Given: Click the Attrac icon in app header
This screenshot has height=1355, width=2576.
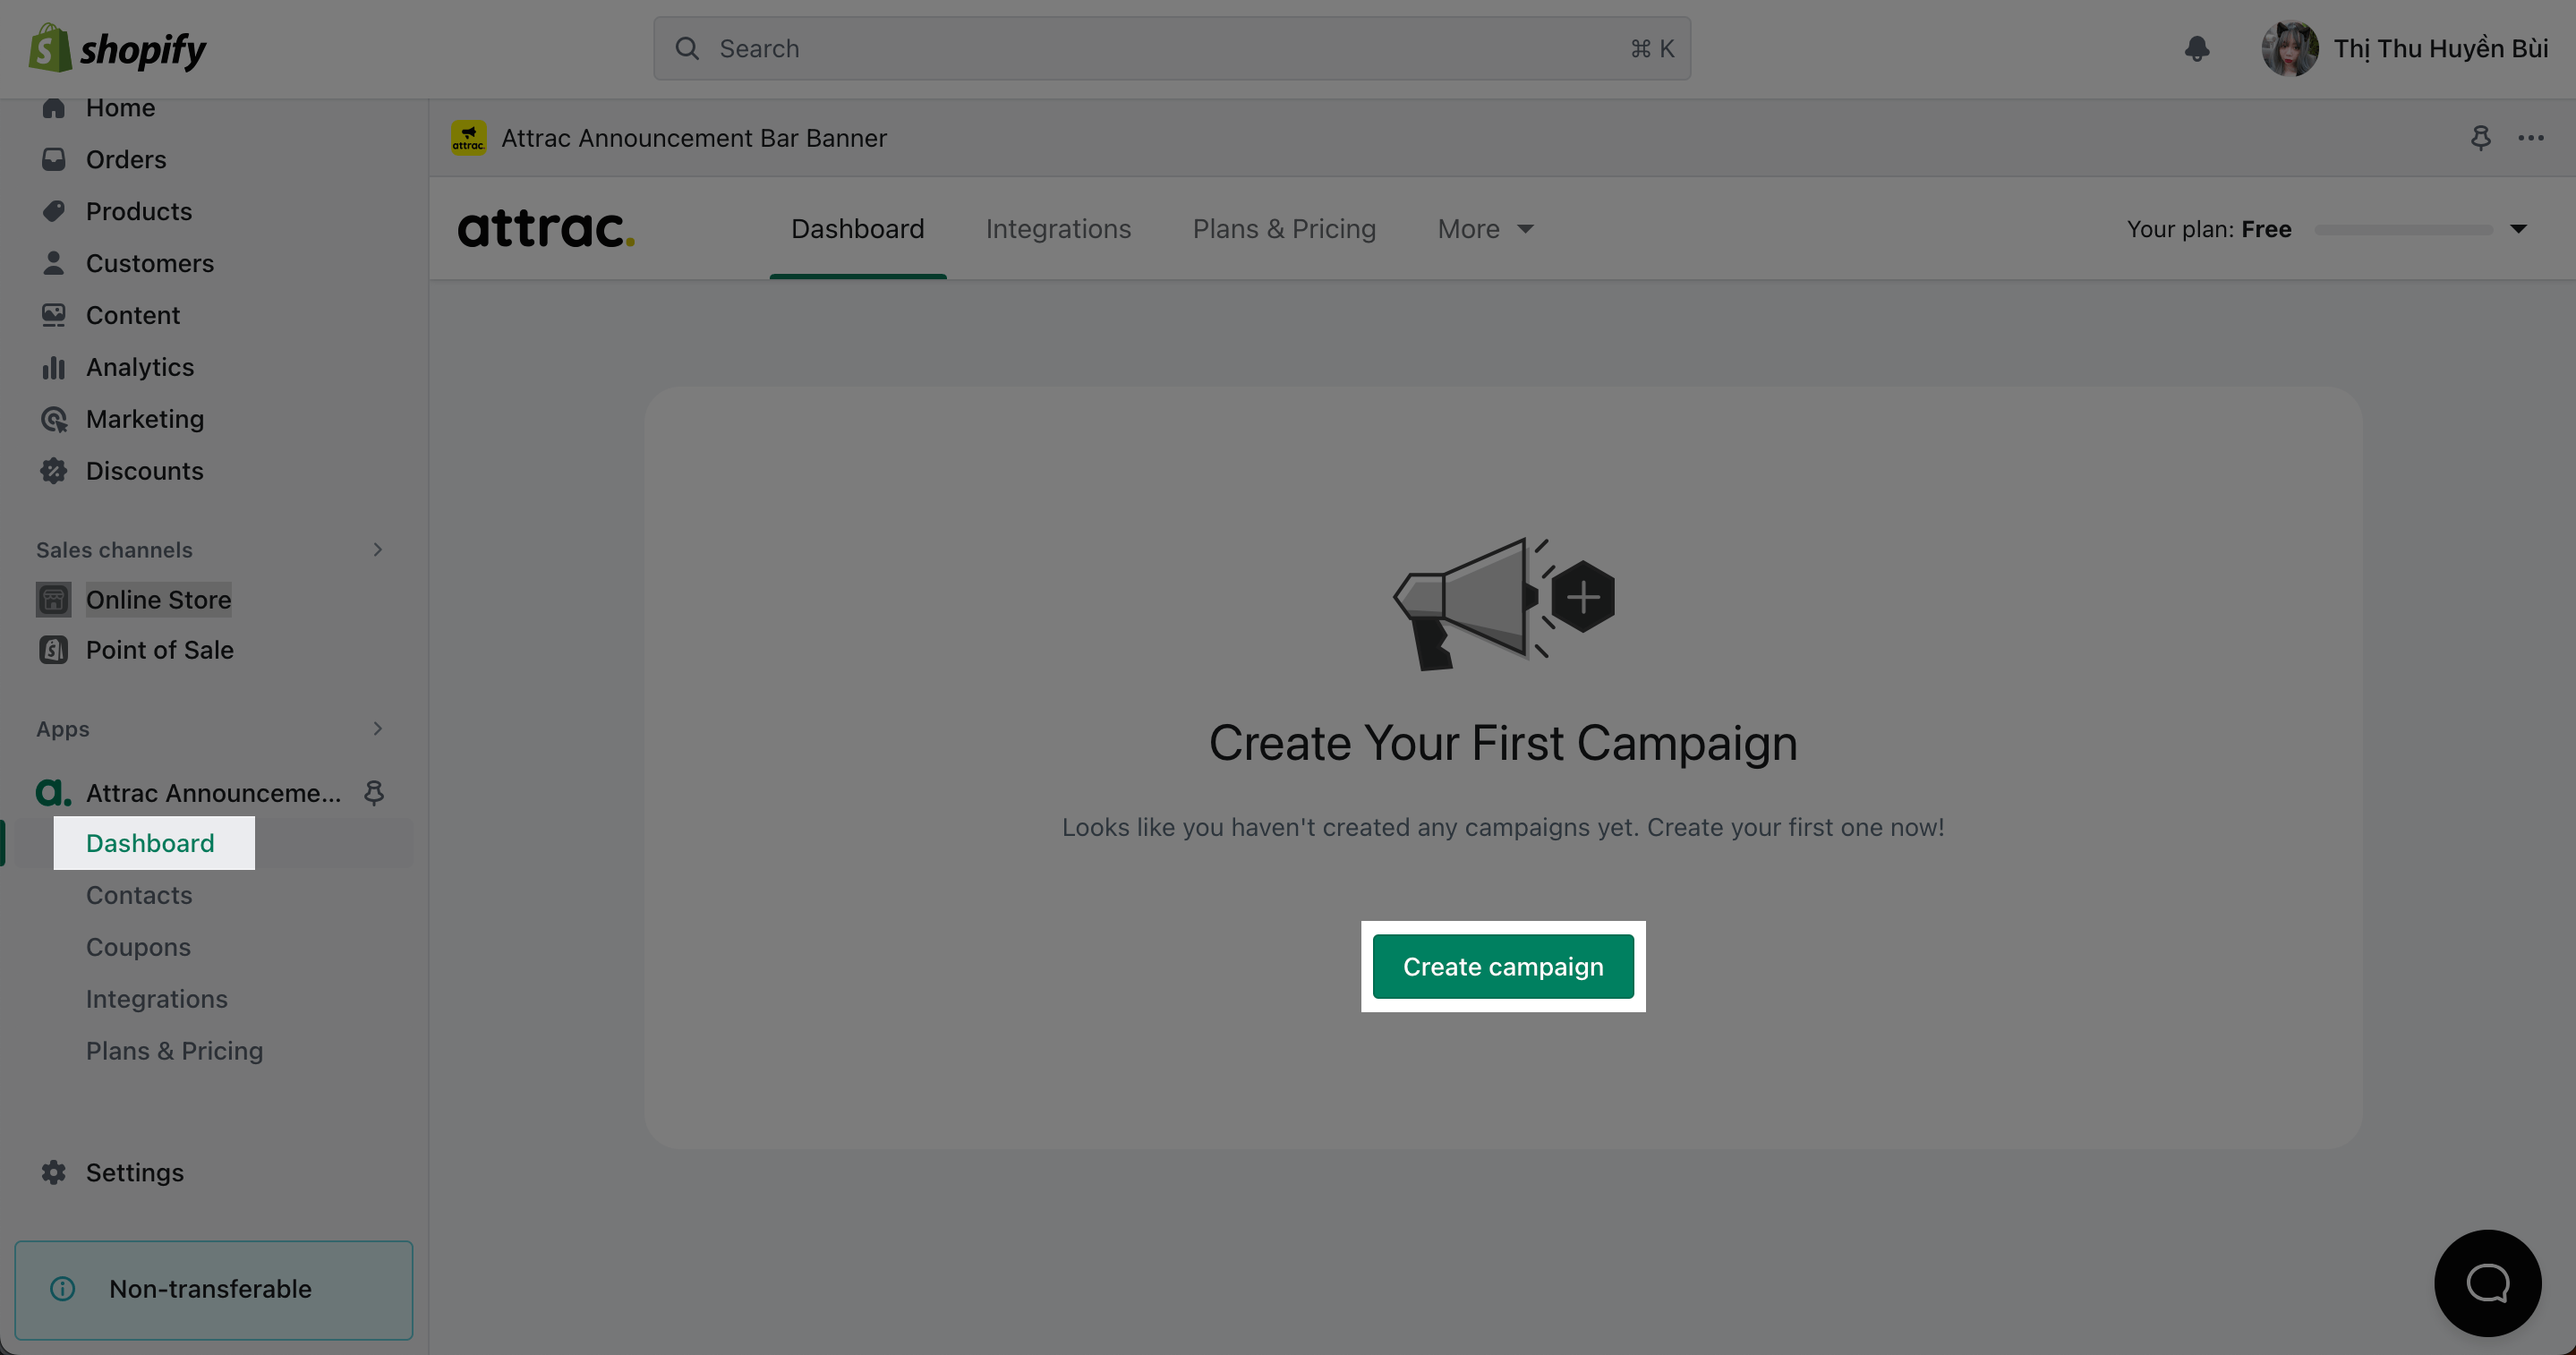Looking at the screenshot, I should click(x=468, y=138).
